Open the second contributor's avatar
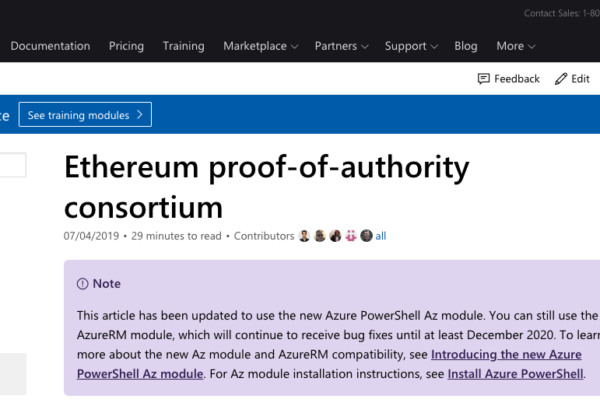This screenshot has height=420, width=600. pyautogui.click(x=320, y=236)
